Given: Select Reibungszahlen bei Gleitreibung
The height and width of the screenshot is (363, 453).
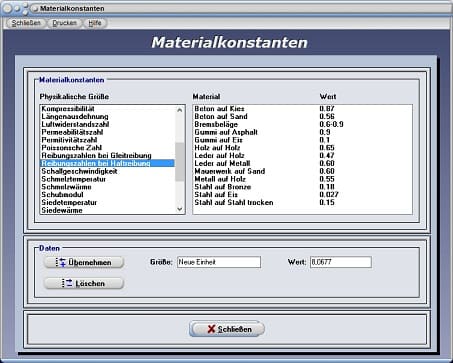Looking at the screenshot, I should (x=107, y=156).
